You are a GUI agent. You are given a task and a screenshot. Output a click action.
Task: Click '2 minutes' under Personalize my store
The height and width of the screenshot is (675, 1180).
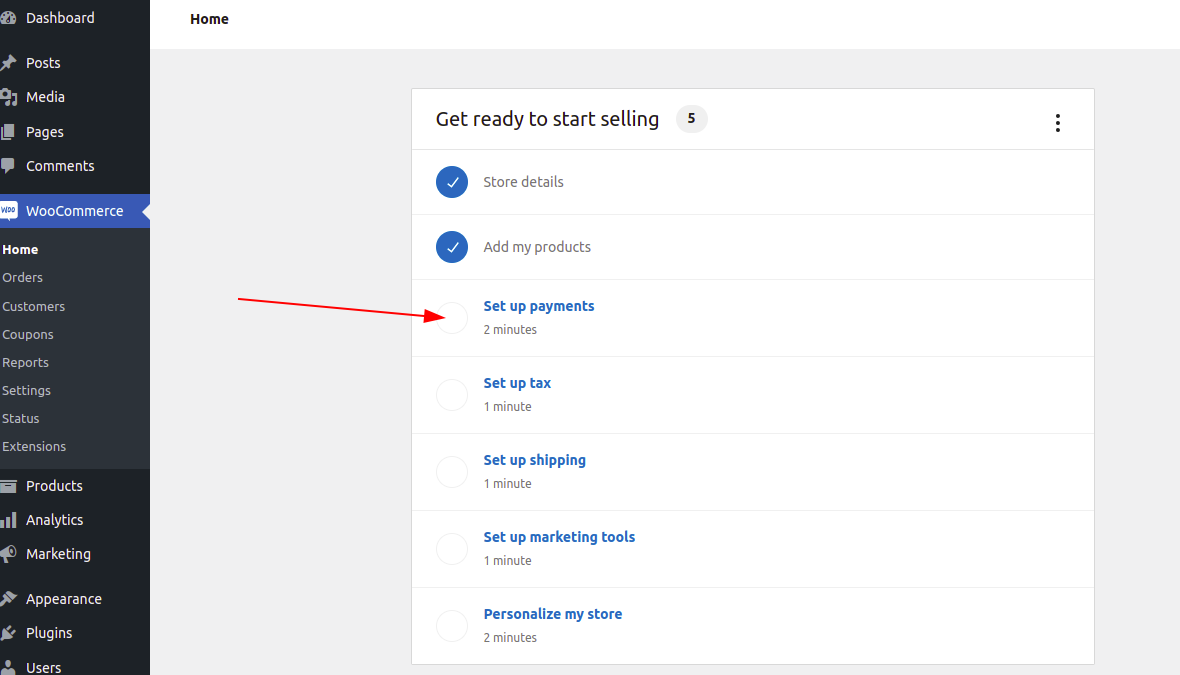[509, 637]
